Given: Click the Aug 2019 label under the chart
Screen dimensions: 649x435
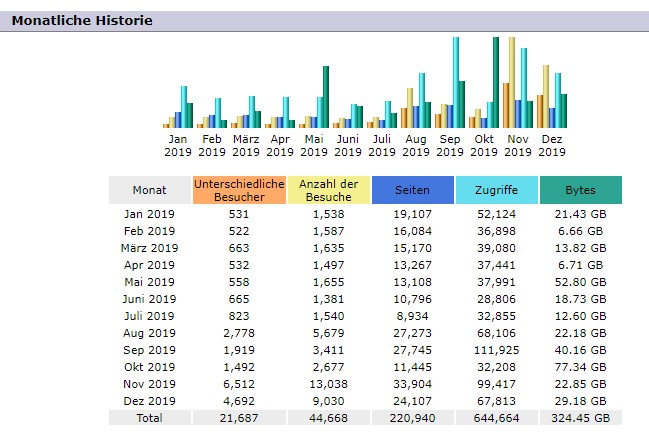Looking at the screenshot, I should click(x=416, y=146).
